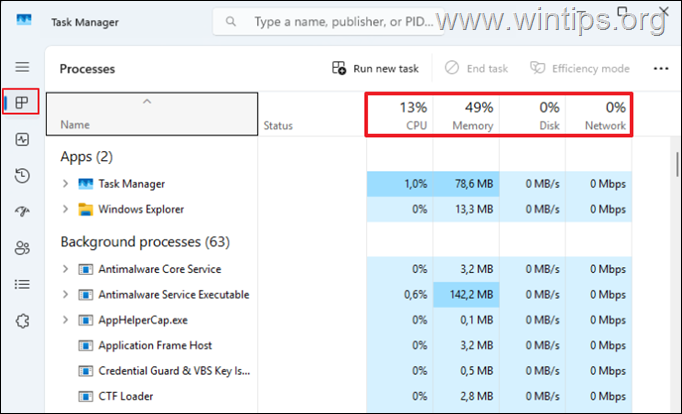Click the Task Manager title text
The height and width of the screenshot is (414, 682).
85,22
